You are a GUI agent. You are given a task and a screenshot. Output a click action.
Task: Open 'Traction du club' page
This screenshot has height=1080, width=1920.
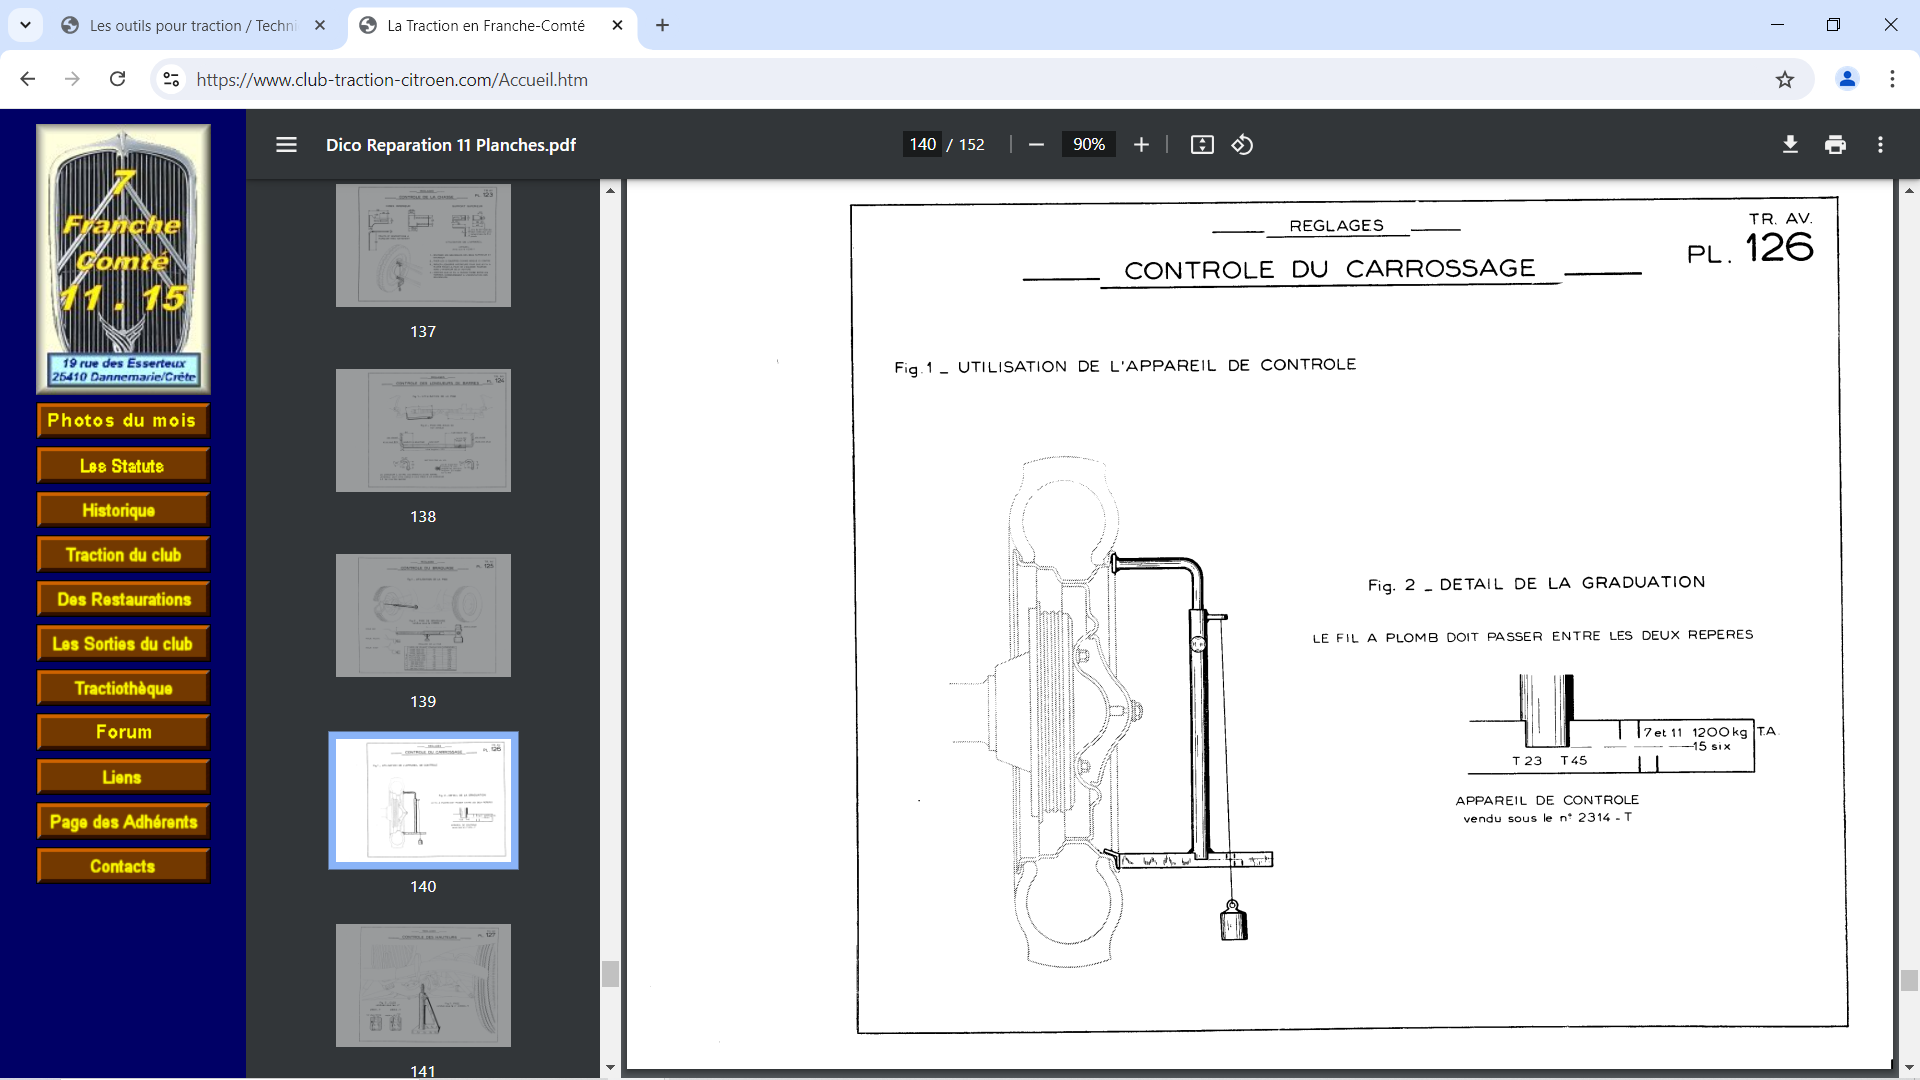pos(123,555)
